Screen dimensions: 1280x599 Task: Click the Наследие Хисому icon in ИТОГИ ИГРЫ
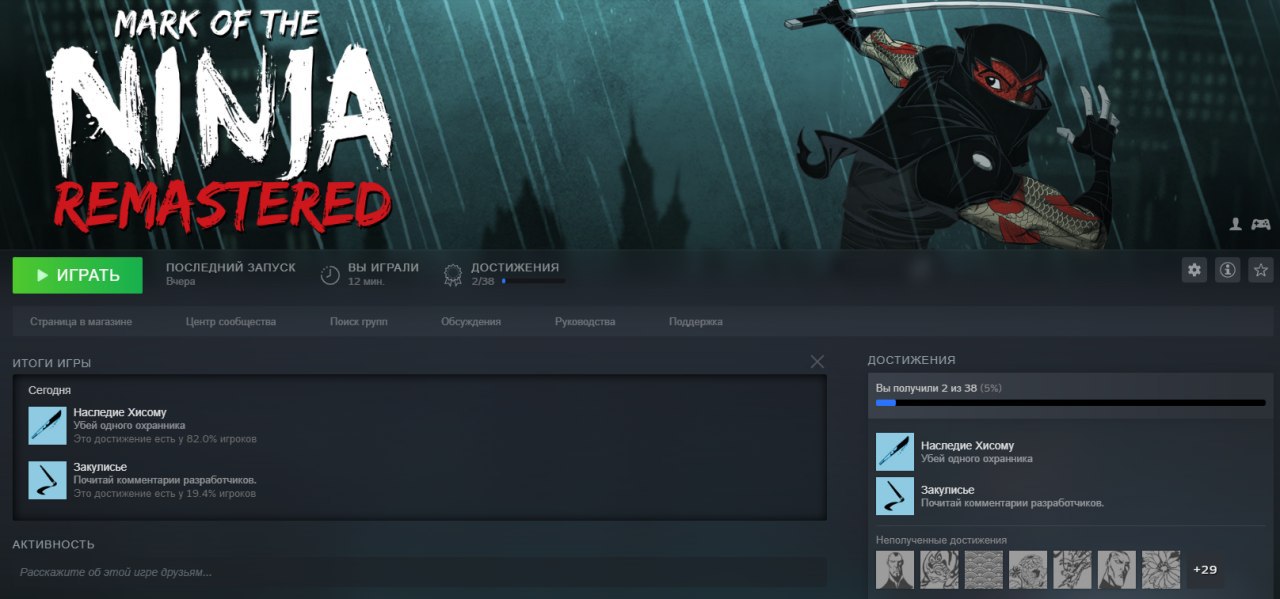click(x=47, y=425)
